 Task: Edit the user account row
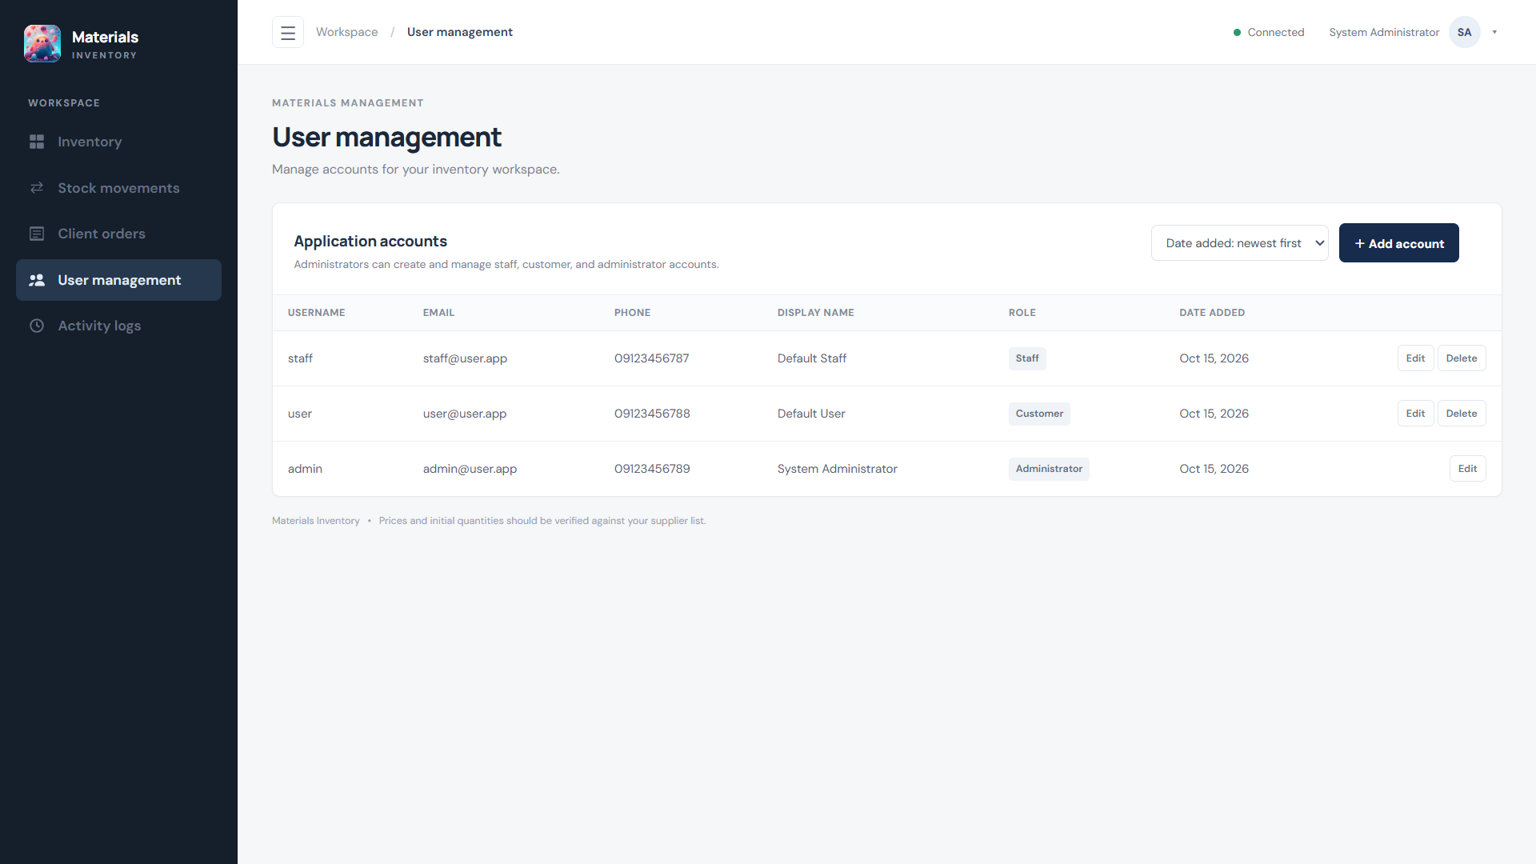coord(1415,413)
